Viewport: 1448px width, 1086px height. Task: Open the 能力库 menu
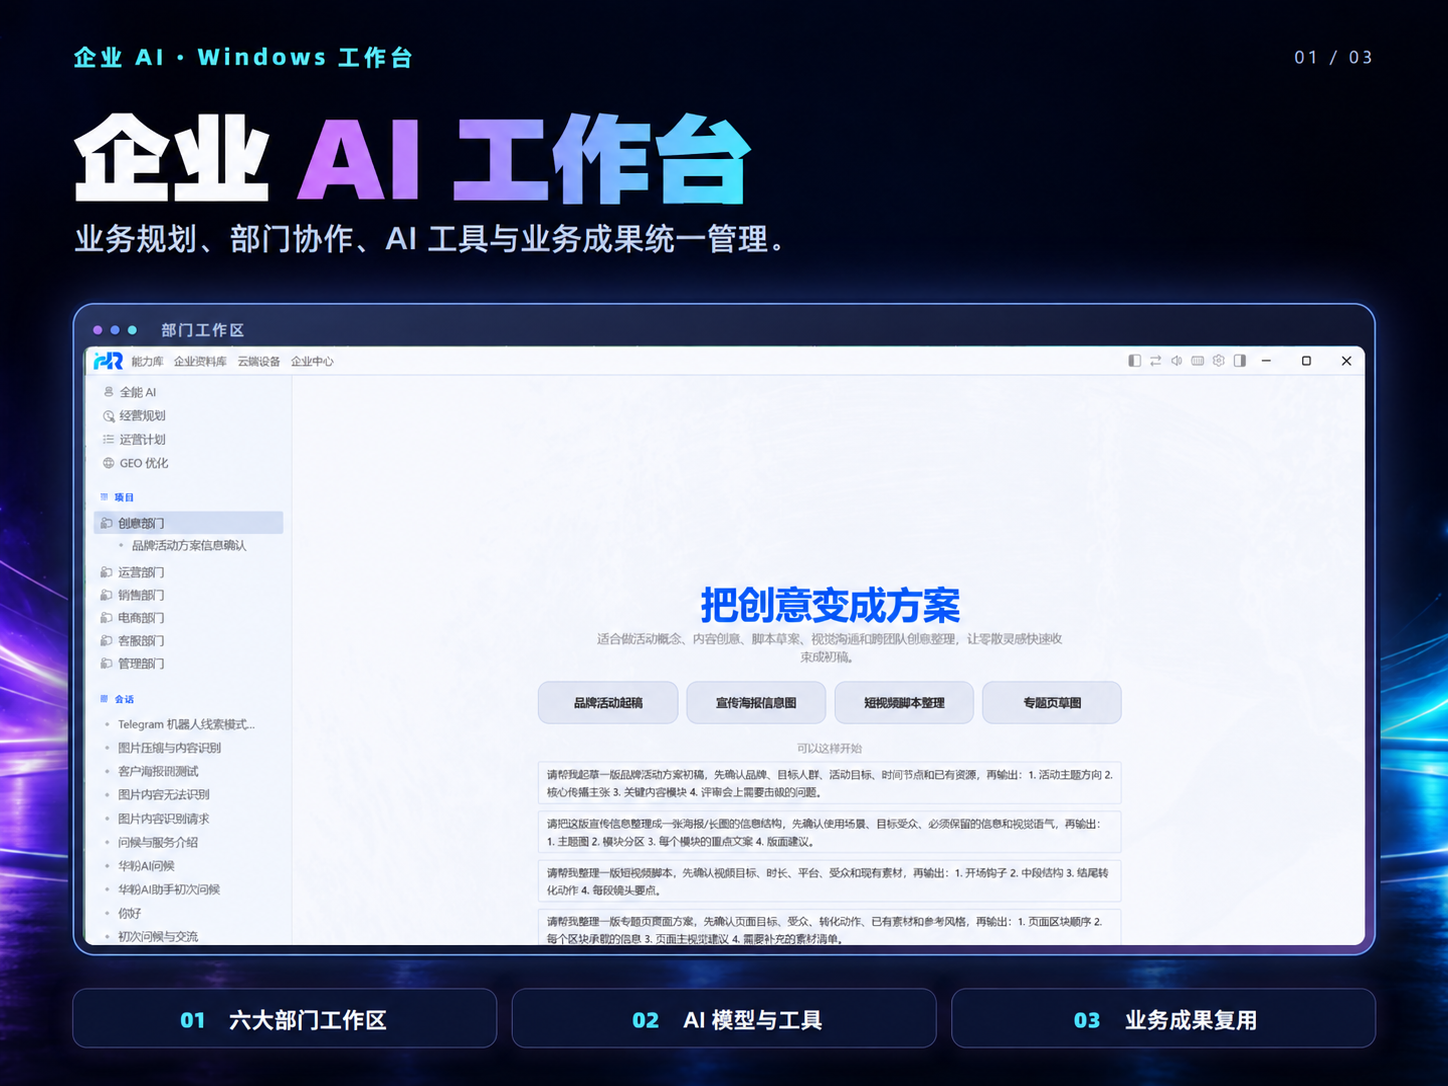(147, 361)
